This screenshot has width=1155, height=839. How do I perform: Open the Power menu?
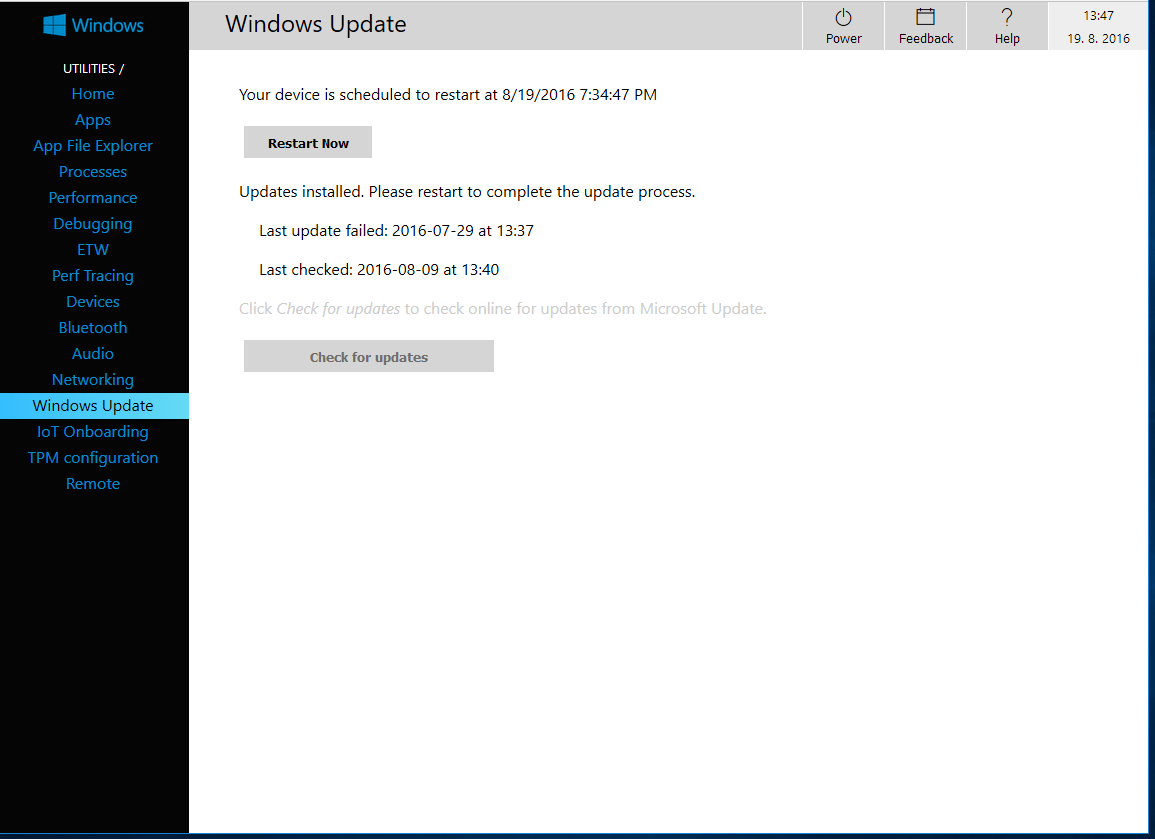843,27
